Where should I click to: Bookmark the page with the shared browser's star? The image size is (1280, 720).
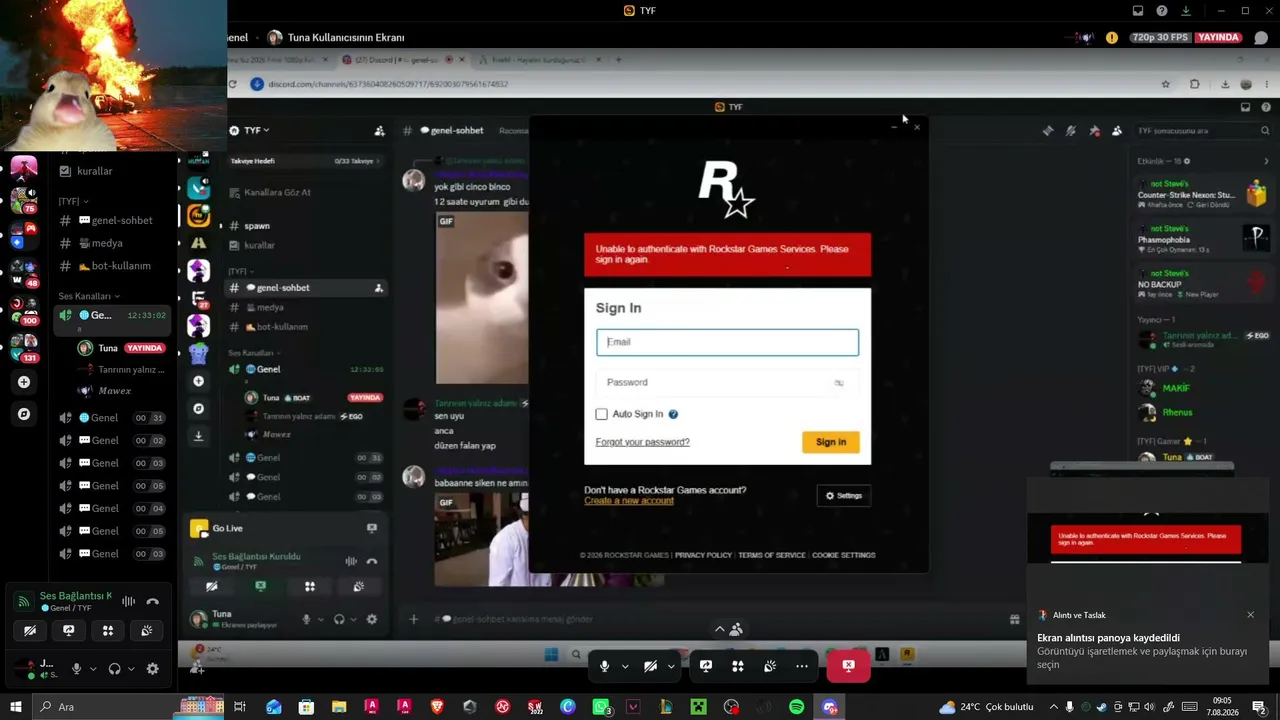(1166, 84)
